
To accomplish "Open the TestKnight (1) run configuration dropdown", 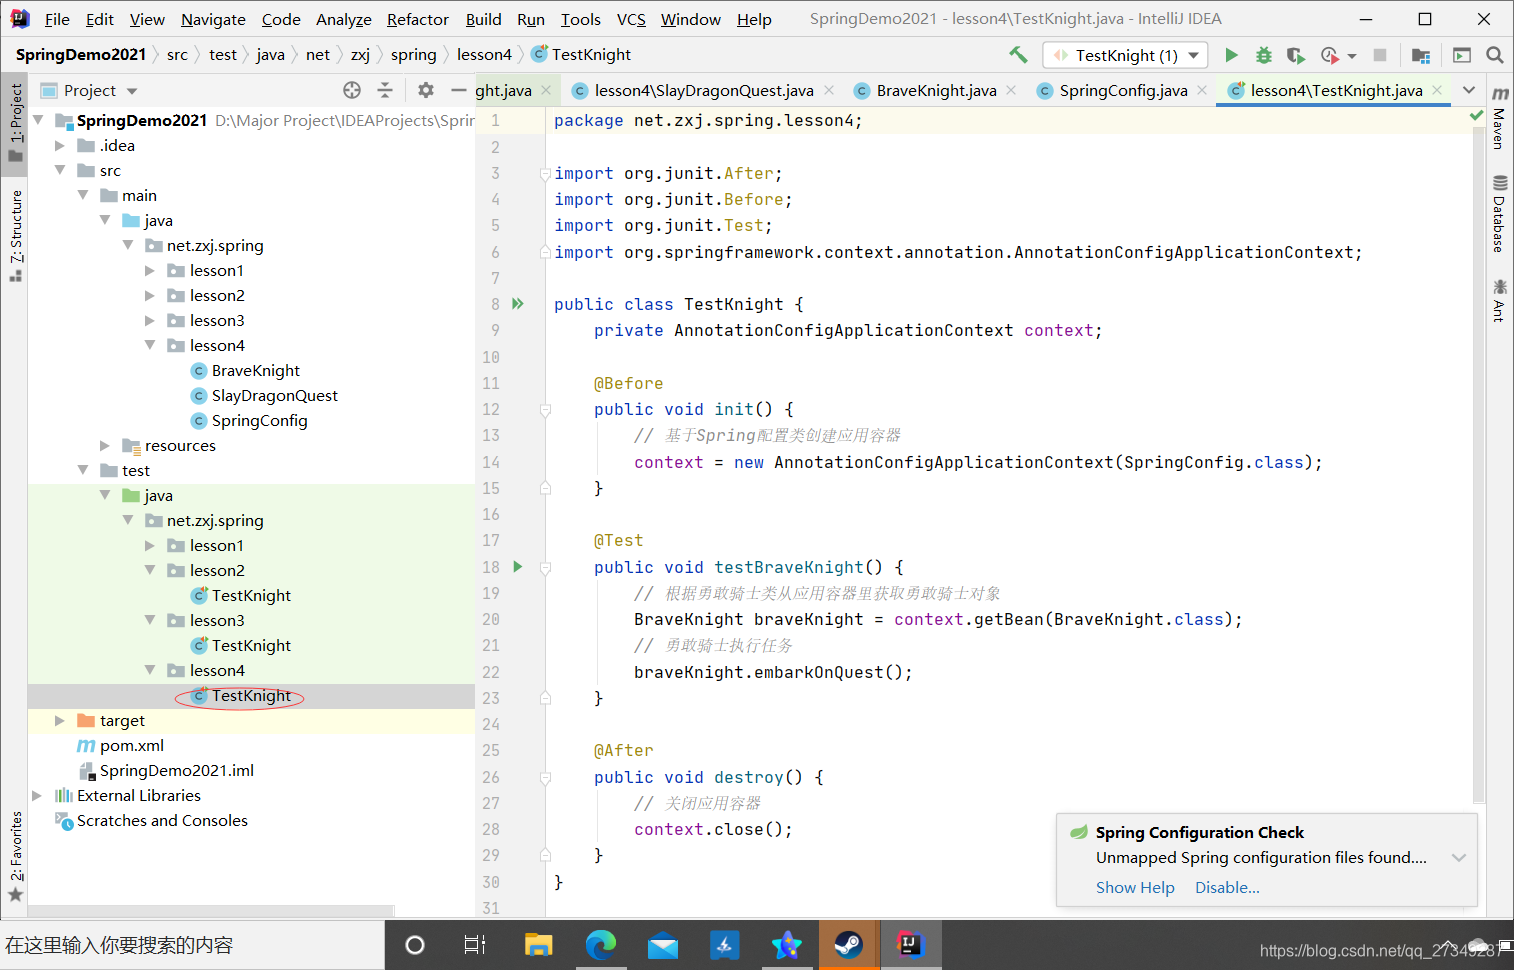I will click(x=1125, y=55).
